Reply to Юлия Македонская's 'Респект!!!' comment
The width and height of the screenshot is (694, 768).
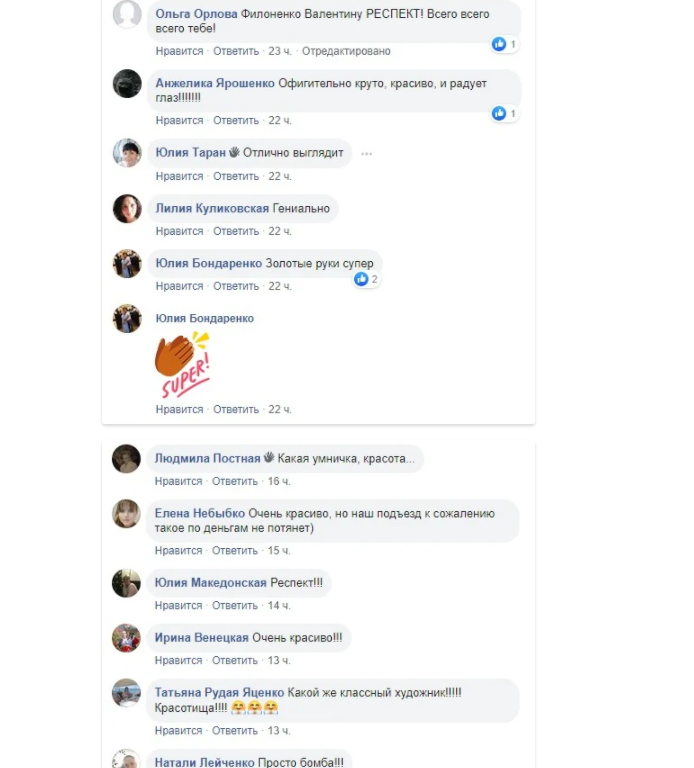point(235,606)
